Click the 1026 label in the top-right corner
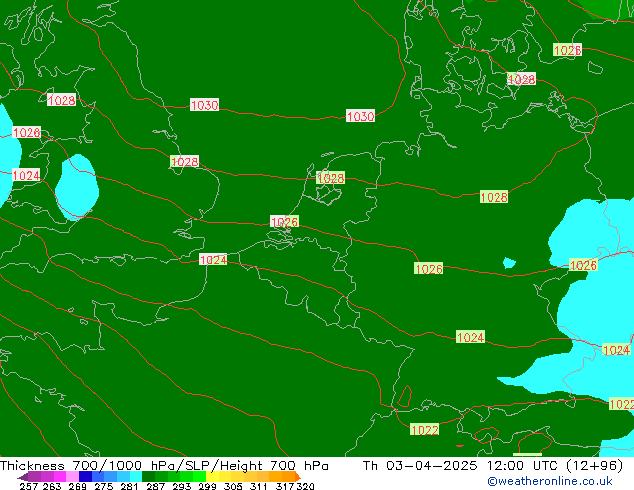This screenshot has width=634, height=490. point(568,50)
